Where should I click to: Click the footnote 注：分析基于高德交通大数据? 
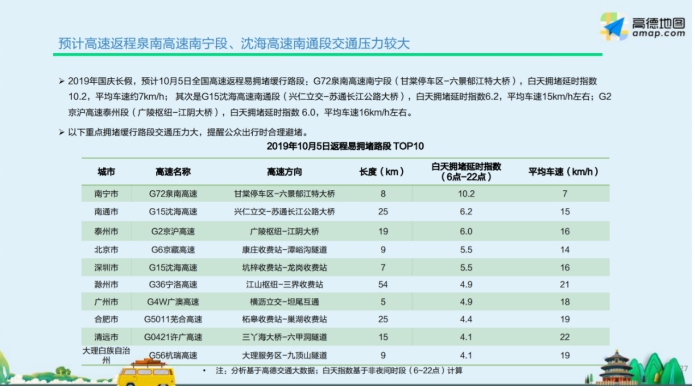(339, 371)
